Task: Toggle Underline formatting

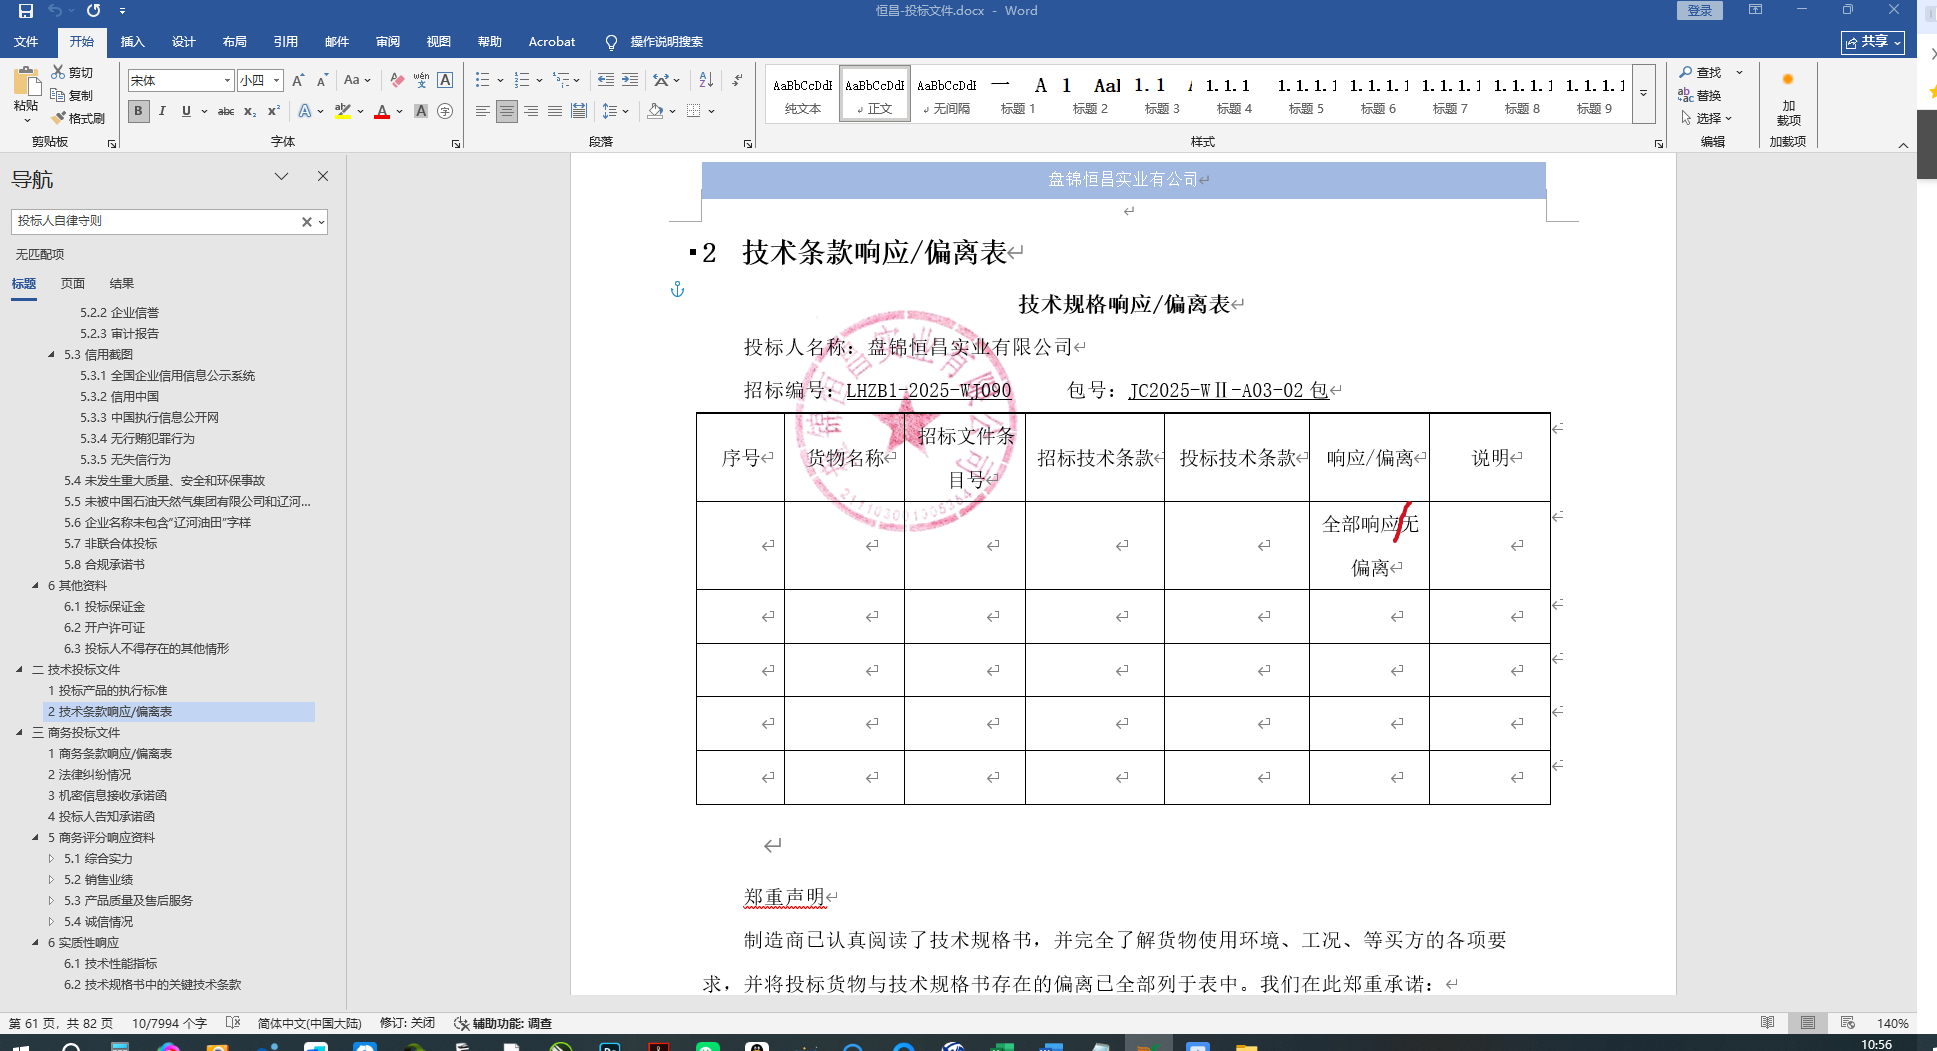Action: pos(186,111)
